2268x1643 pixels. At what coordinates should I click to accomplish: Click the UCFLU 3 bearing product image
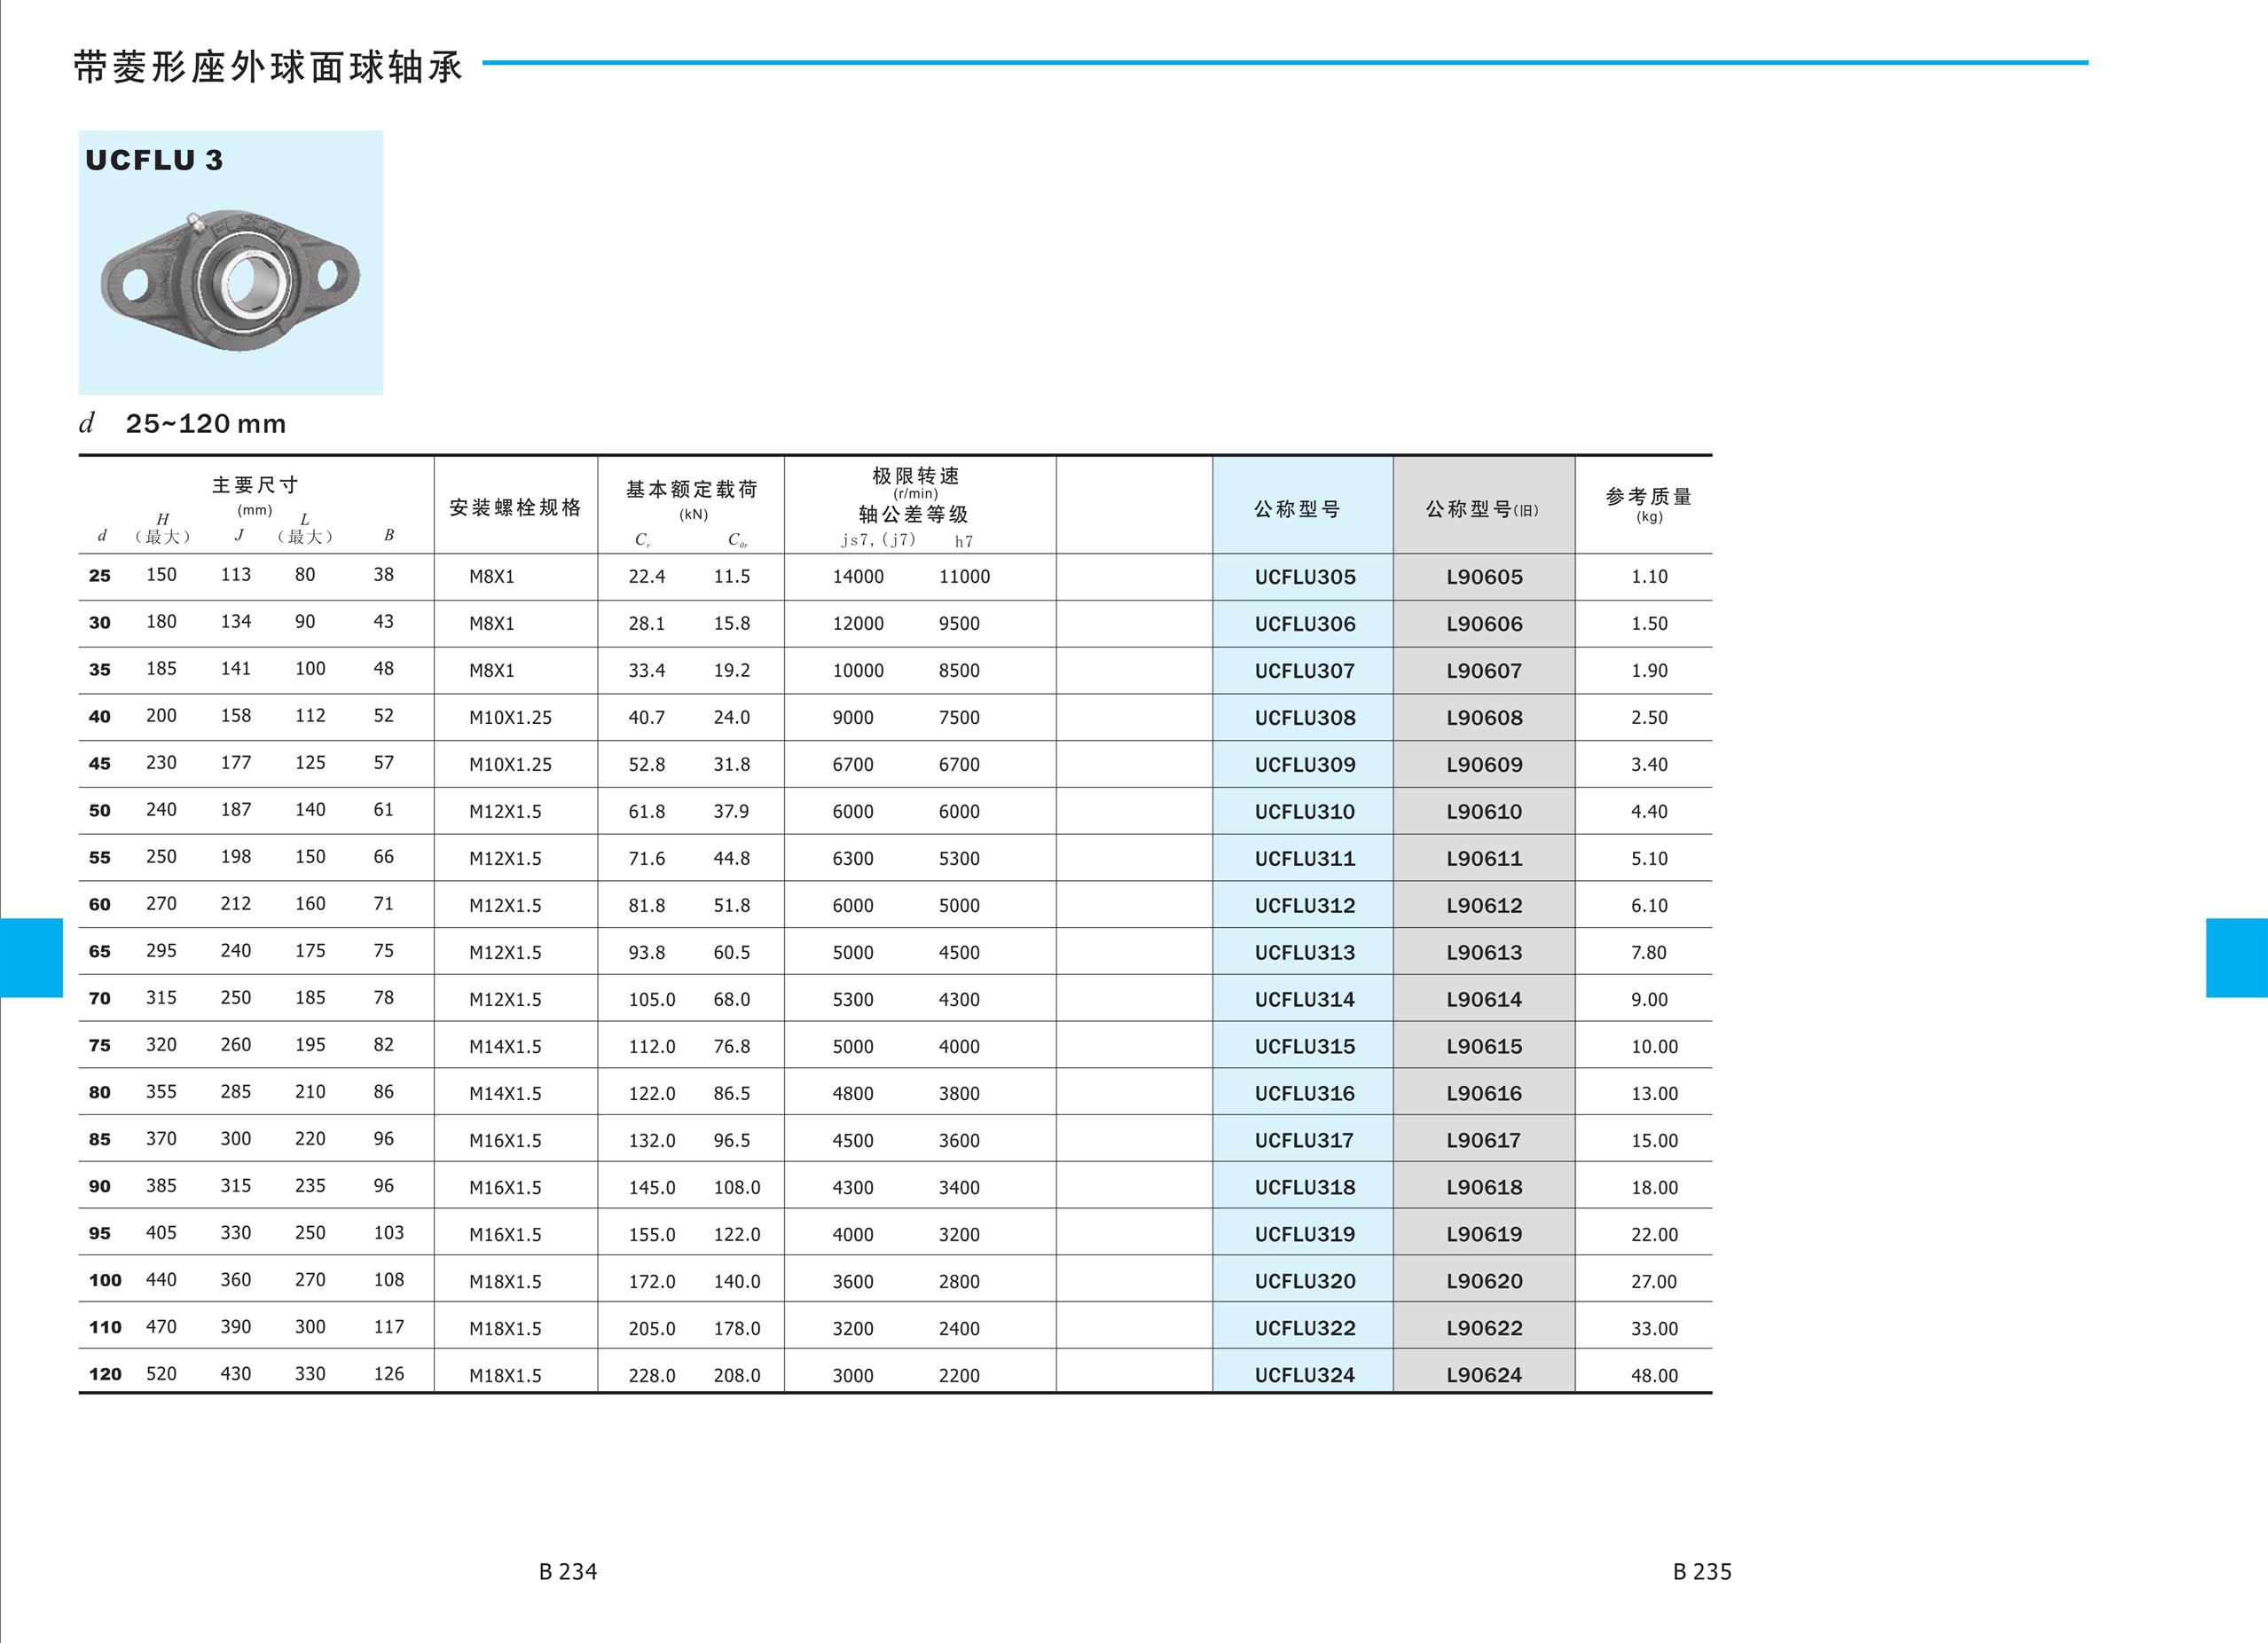point(230,276)
